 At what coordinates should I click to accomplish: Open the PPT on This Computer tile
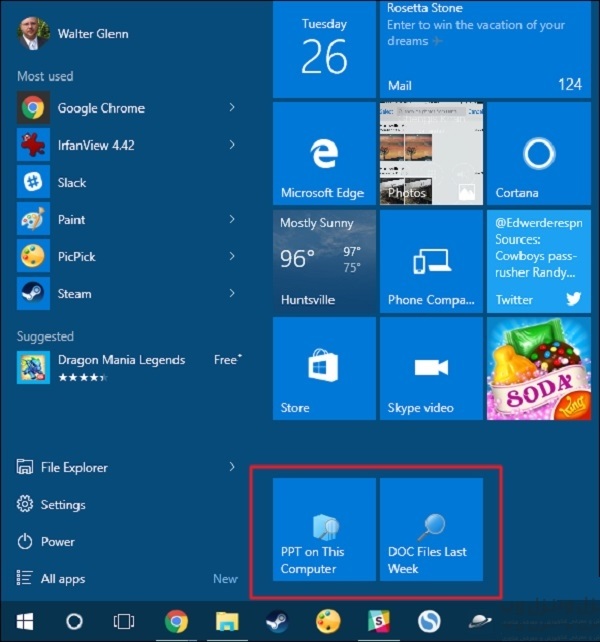click(x=324, y=529)
